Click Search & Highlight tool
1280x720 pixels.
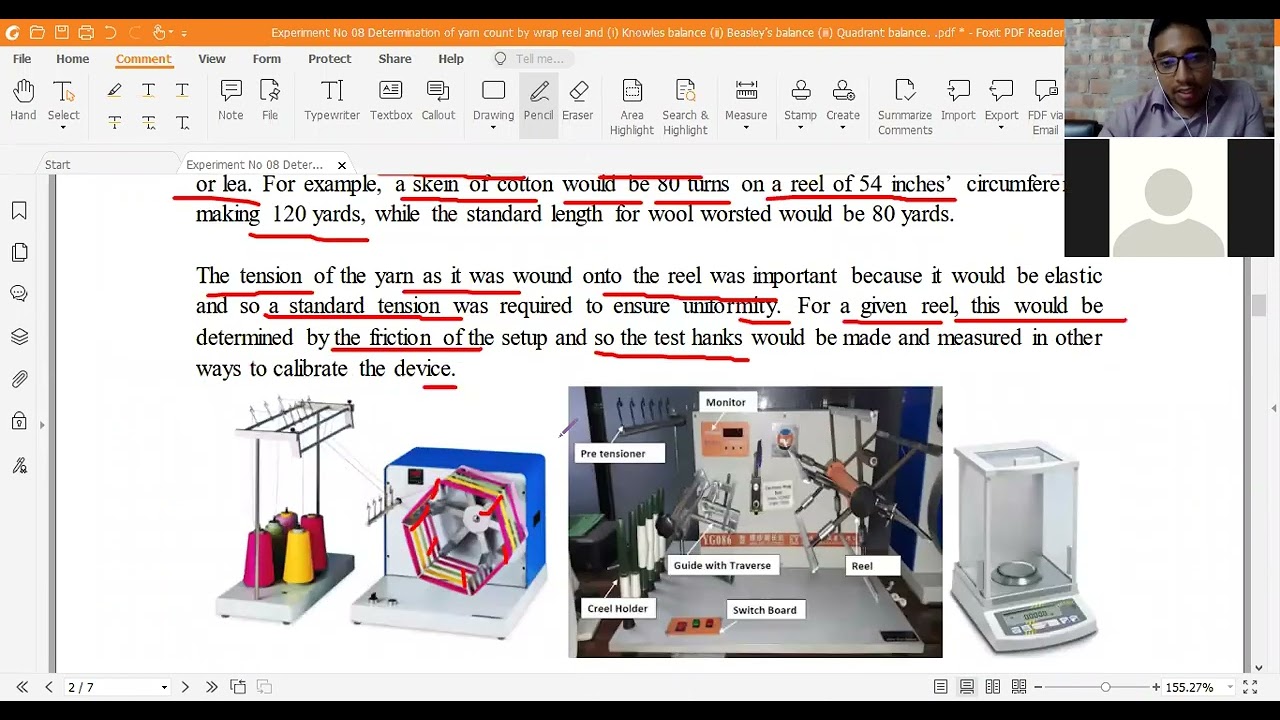point(685,108)
